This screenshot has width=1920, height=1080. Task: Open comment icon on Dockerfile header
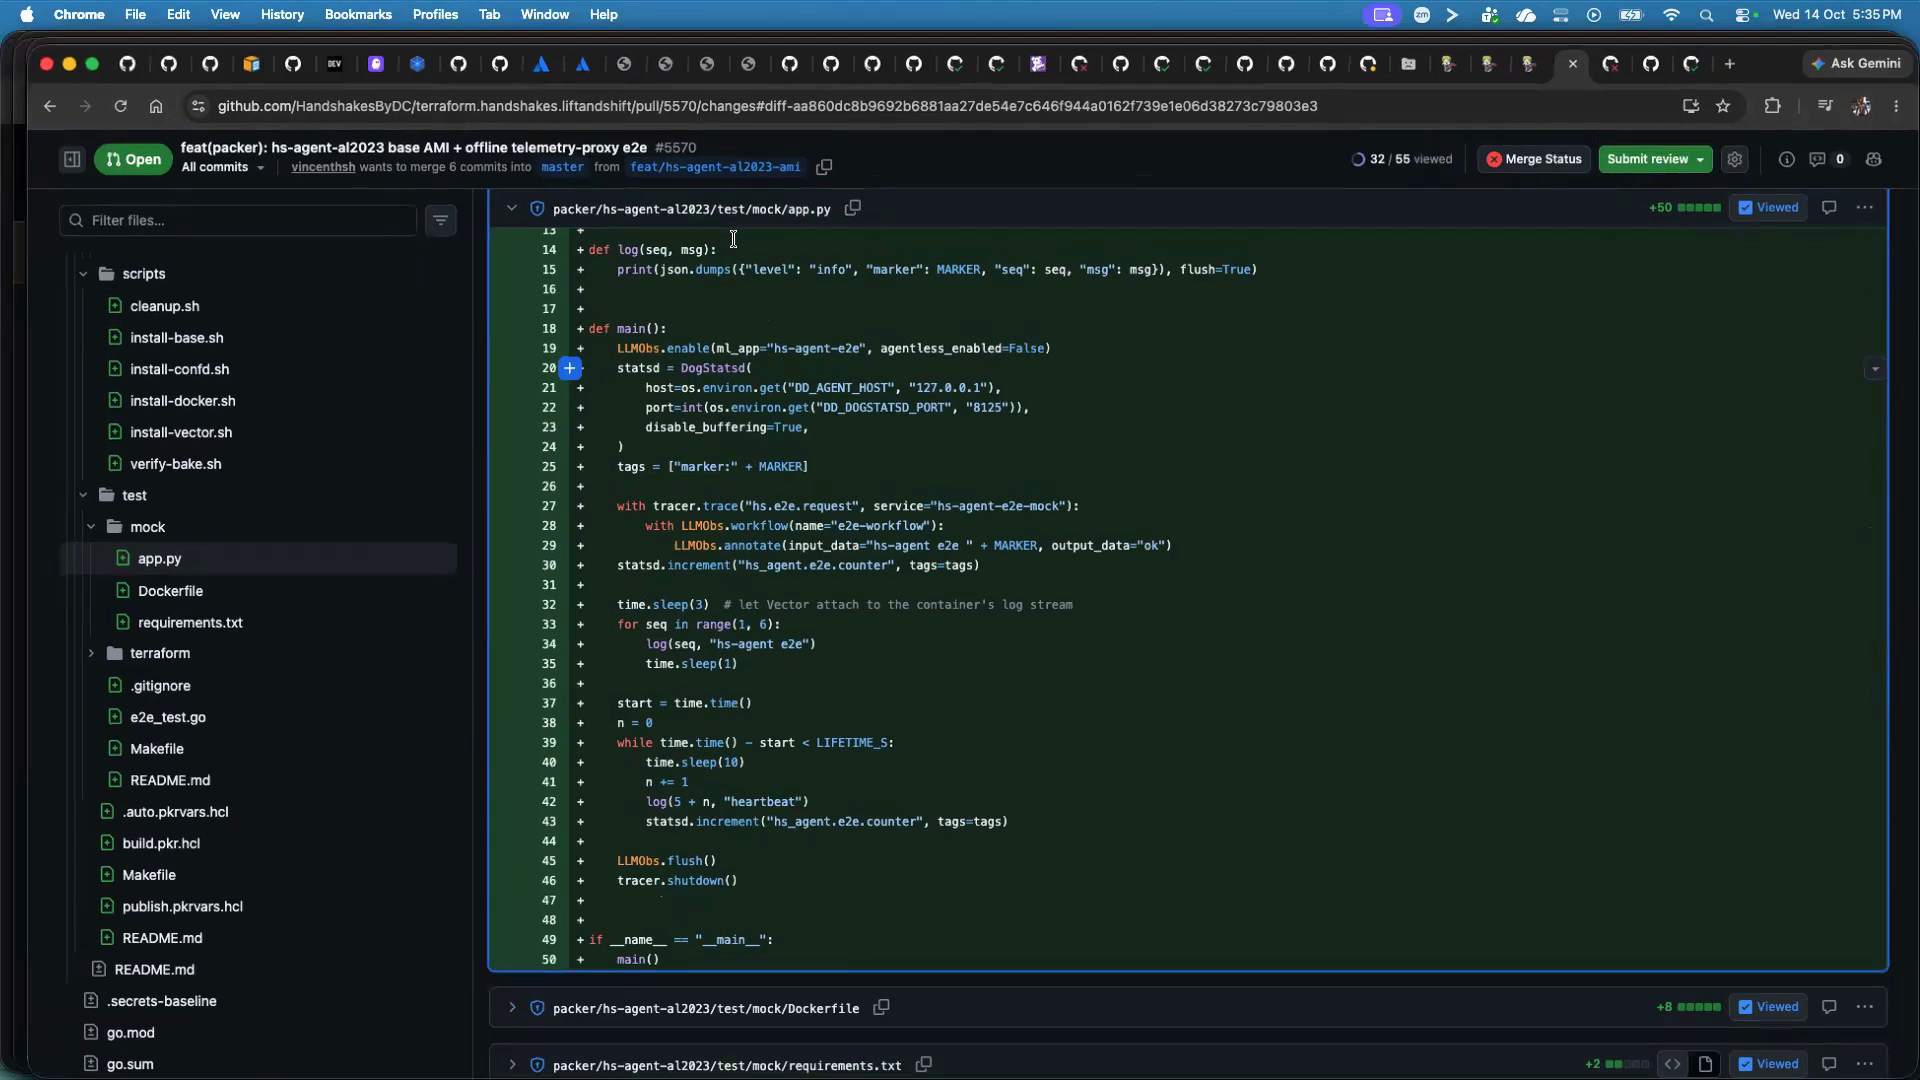pyautogui.click(x=1829, y=1007)
